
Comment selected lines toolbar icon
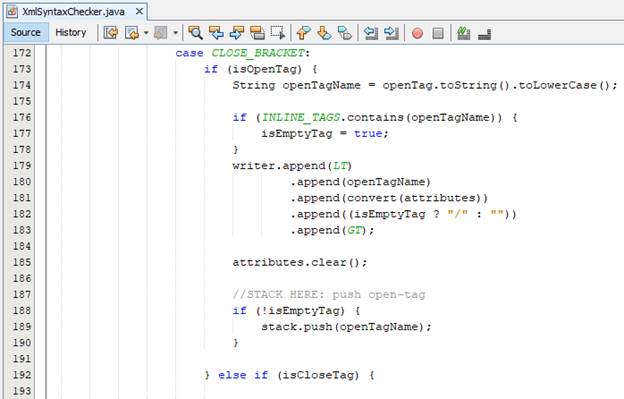point(464,33)
